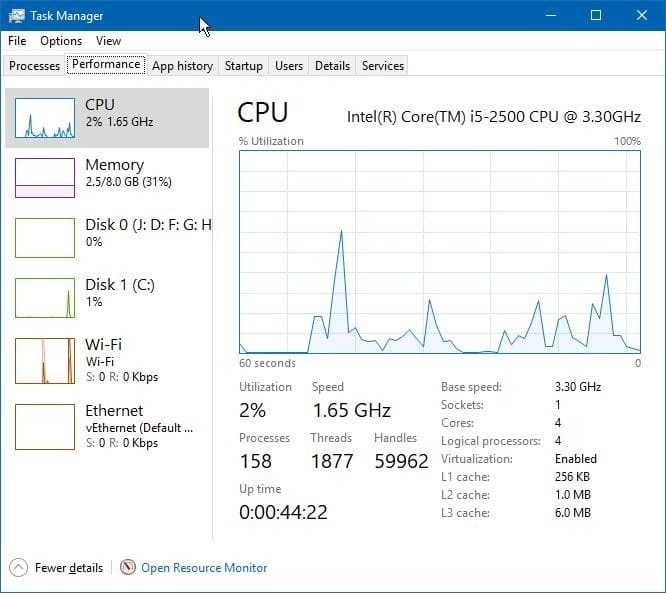The image size is (666, 593).
Task: Click the CPU model name text
Action: pos(494,116)
